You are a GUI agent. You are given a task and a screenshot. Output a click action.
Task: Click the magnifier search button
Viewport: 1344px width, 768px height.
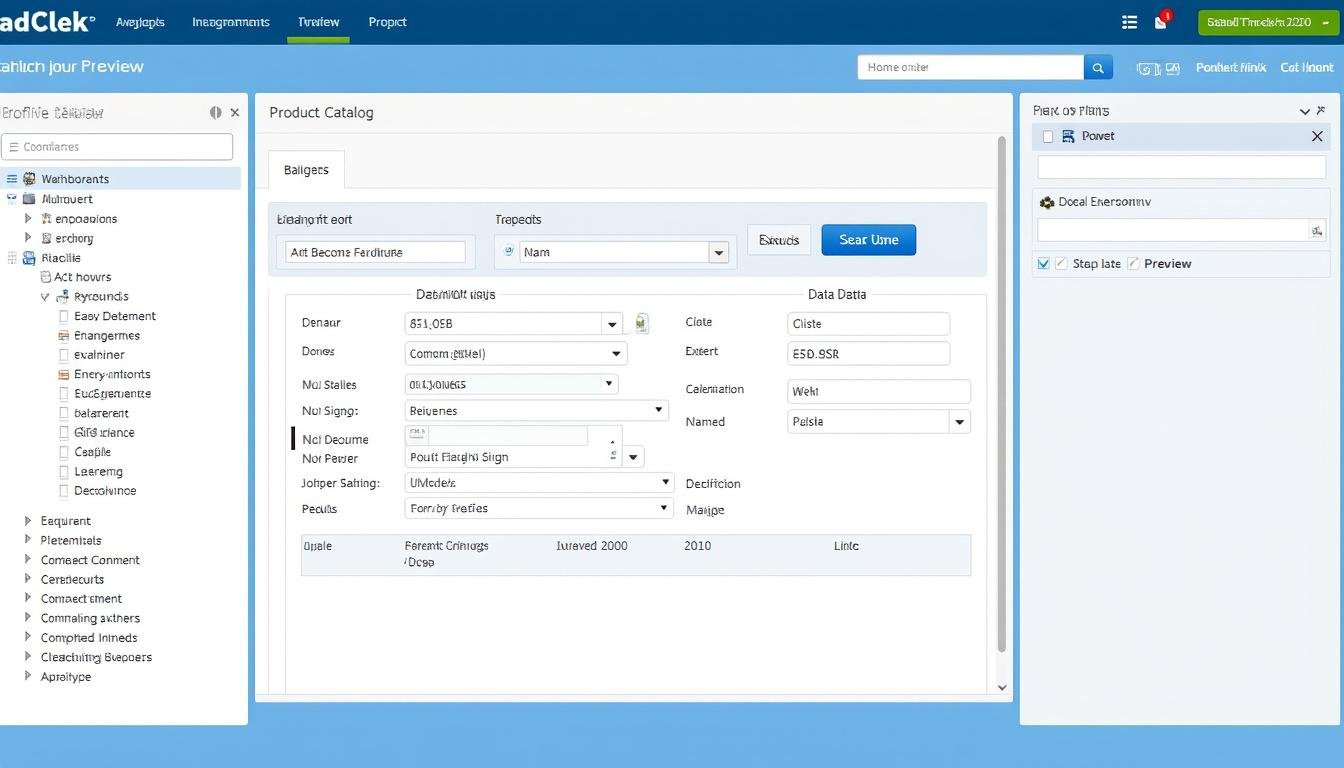pos(1098,67)
